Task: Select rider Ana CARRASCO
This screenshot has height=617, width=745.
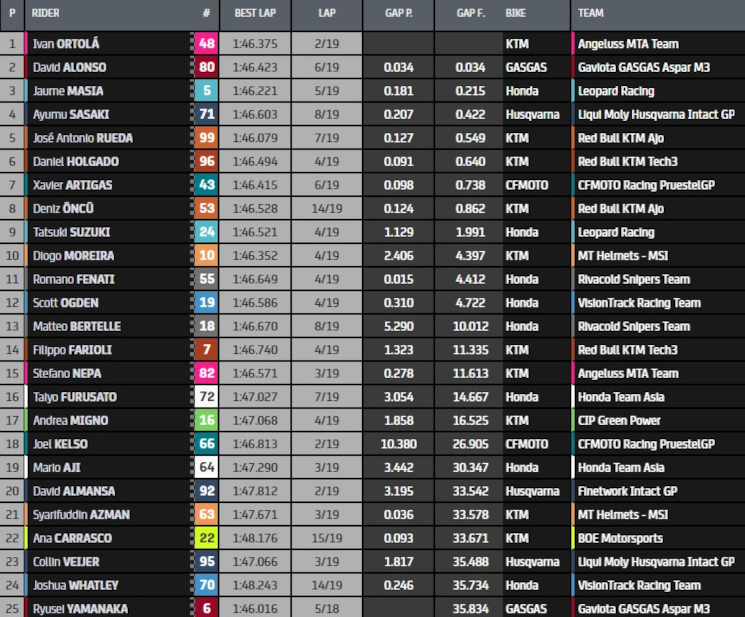Action: pyautogui.click(x=72, y=538)
